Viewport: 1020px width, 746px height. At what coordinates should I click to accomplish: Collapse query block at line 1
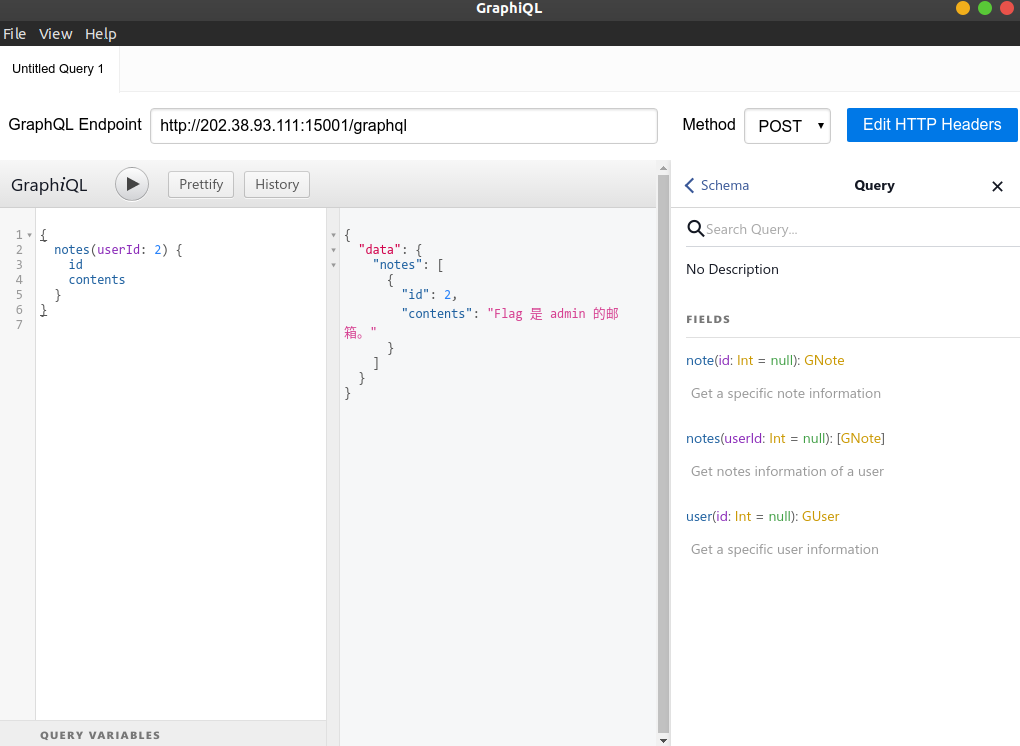tap(29, 235)
